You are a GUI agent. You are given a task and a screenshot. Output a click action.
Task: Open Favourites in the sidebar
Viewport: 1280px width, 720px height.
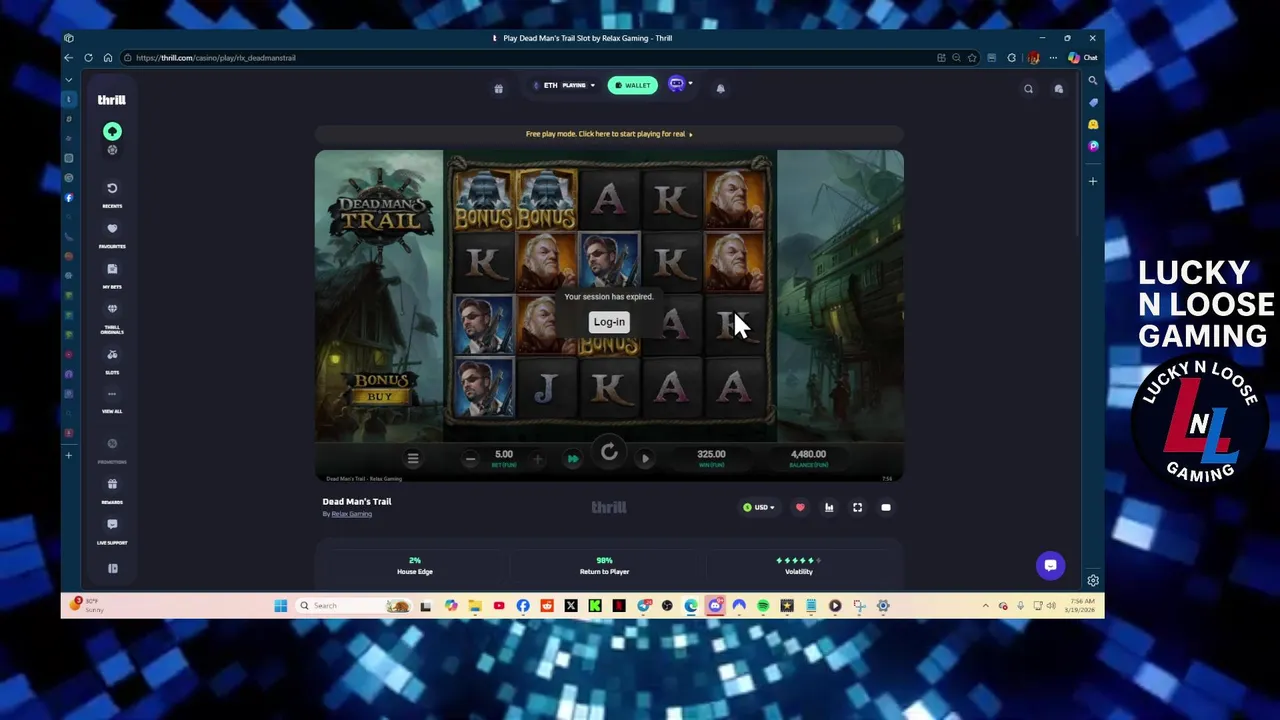tap(112, 235)
